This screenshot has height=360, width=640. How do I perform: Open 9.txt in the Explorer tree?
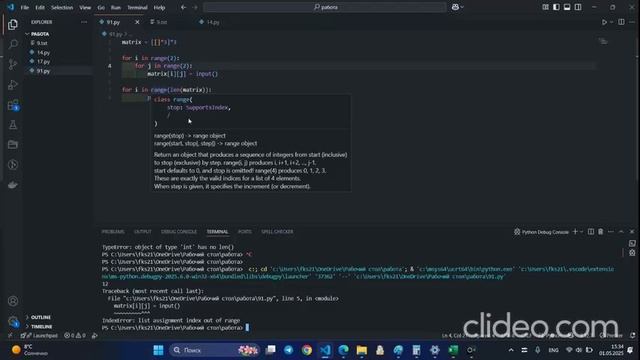[42, 43]
